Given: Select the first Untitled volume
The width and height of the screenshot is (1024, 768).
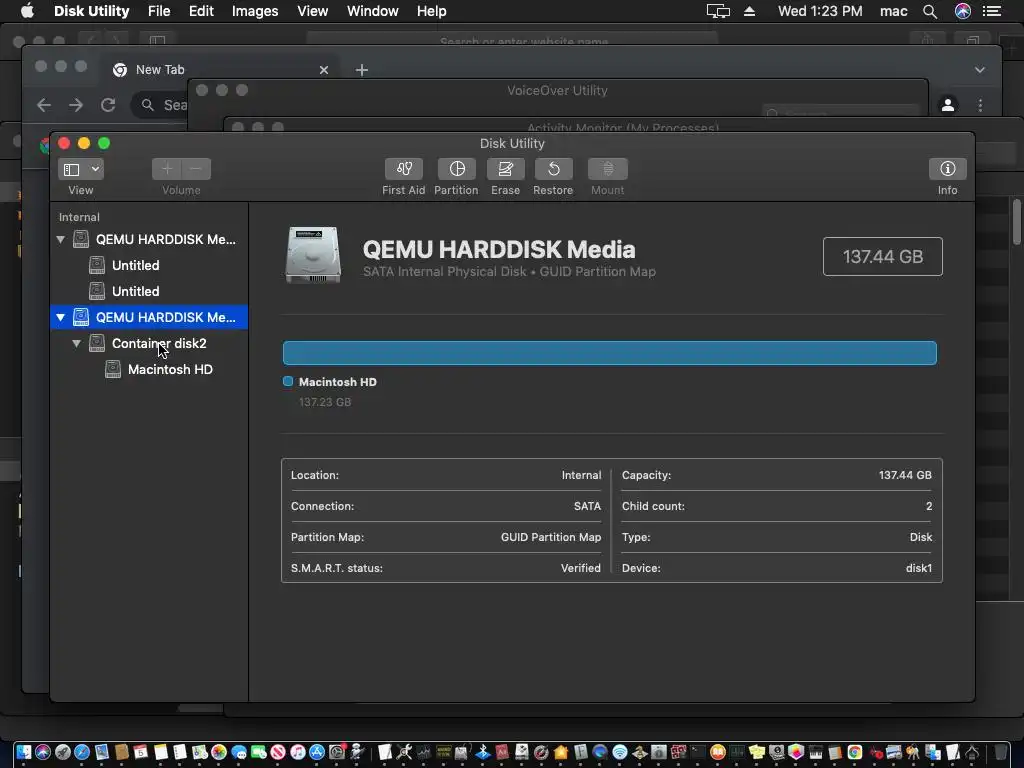Looking at the screenshot, I should click(x=135, y=265).
